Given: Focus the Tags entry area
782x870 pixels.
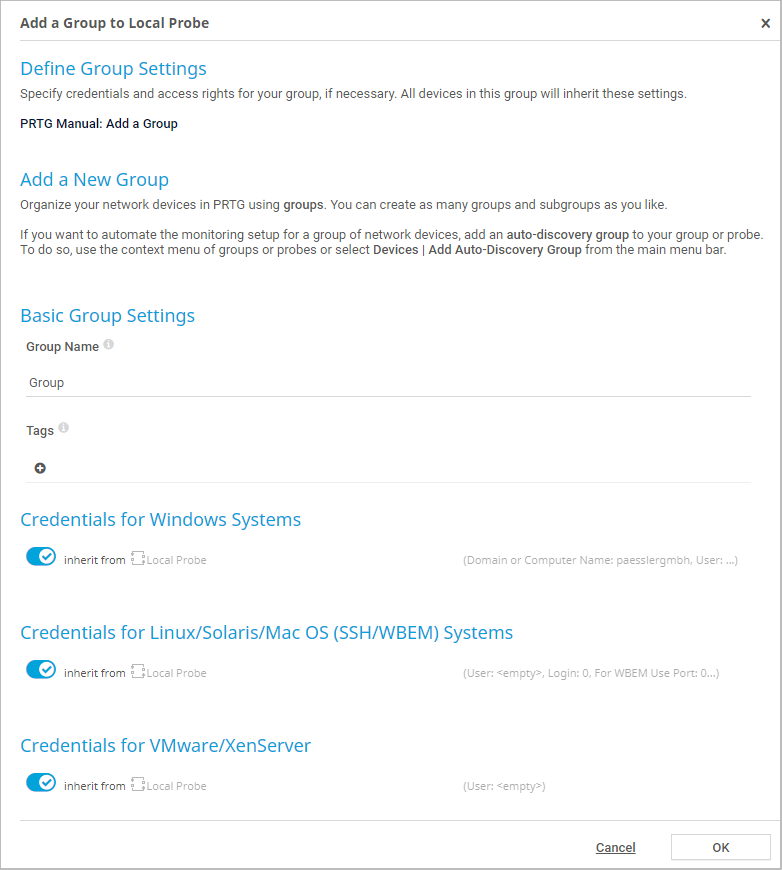Looking at the screenshot, I should [x=400, y=468].
